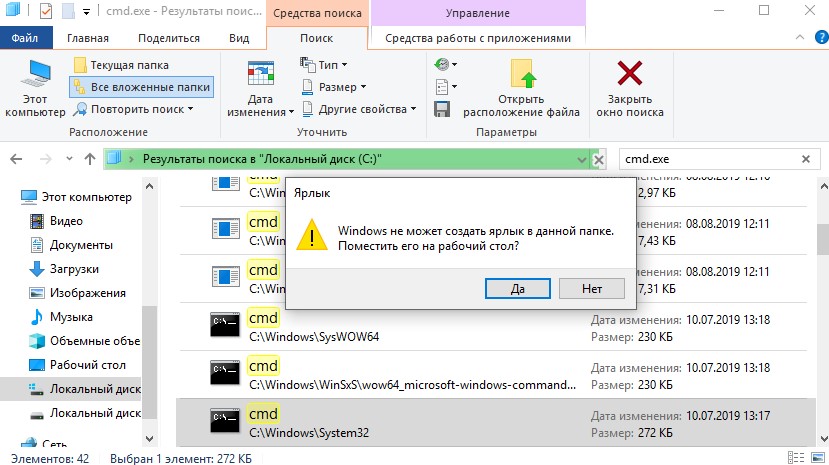
Task: Open Quick Access Toolbar customize dropdown
Action: pos(86,11)
